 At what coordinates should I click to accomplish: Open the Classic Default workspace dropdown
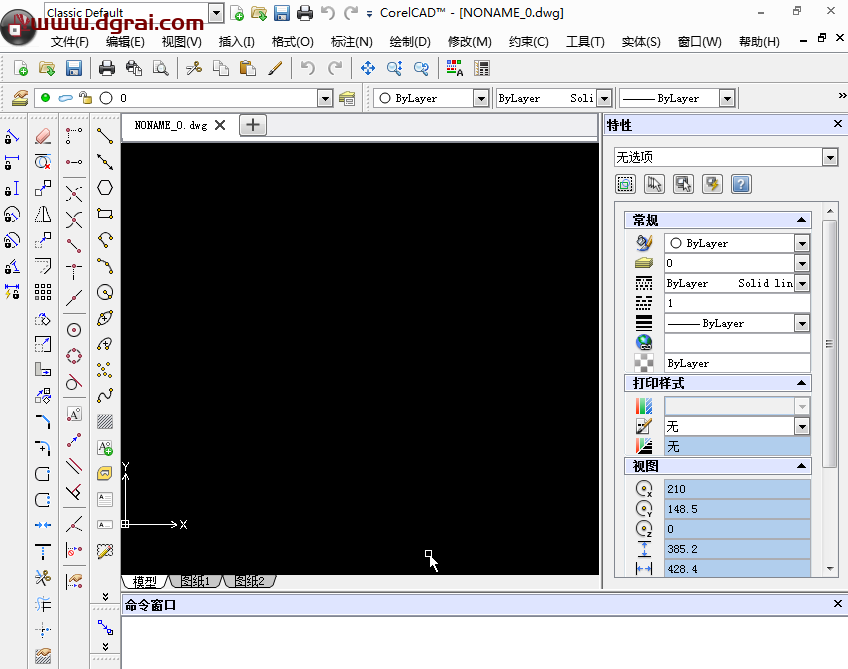coord(216,13)
